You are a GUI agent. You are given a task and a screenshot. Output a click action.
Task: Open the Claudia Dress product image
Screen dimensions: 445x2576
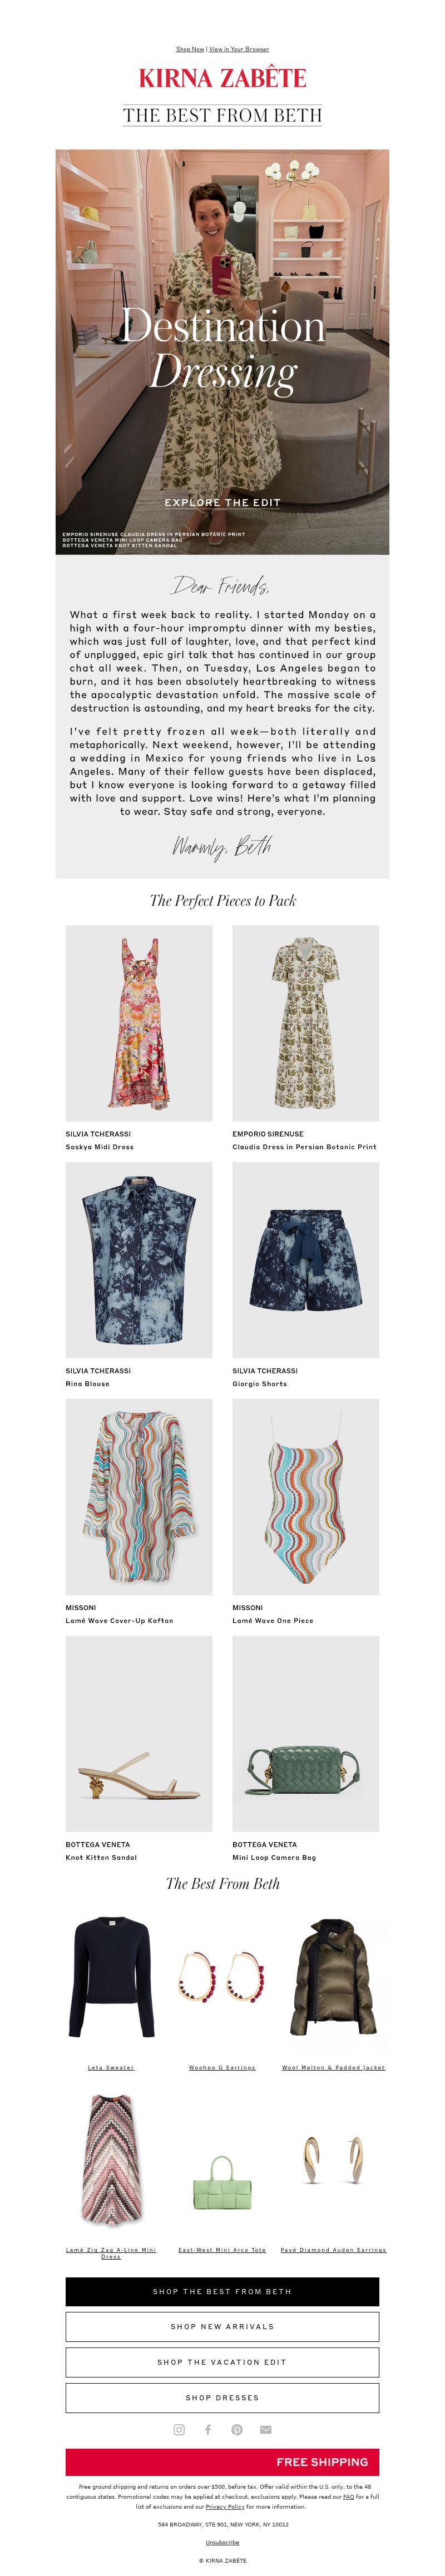(x=306, y=1022)
